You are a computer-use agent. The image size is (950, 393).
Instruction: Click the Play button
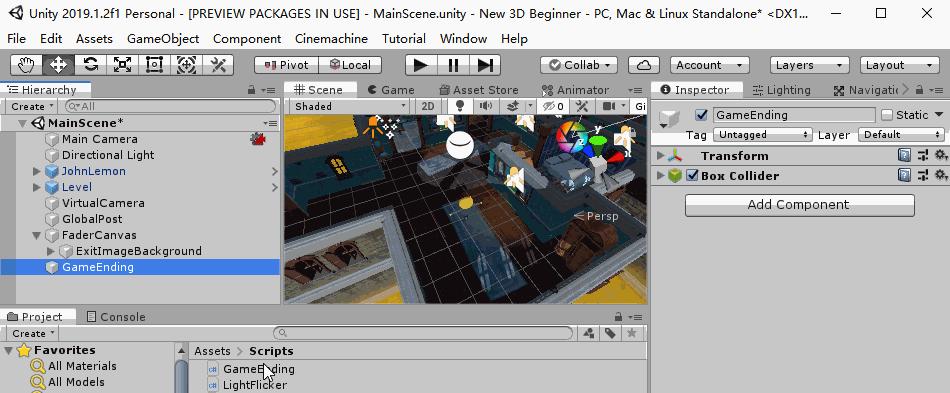tap(421, 65)
